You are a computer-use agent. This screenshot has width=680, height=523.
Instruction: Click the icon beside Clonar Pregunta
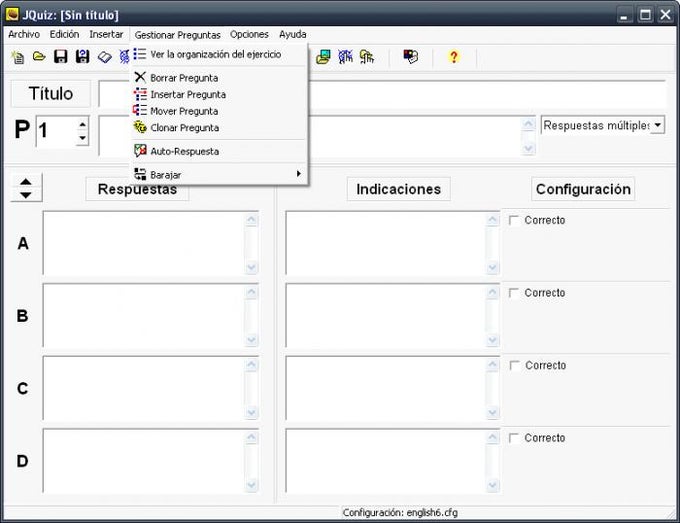[x=140, y=127]
